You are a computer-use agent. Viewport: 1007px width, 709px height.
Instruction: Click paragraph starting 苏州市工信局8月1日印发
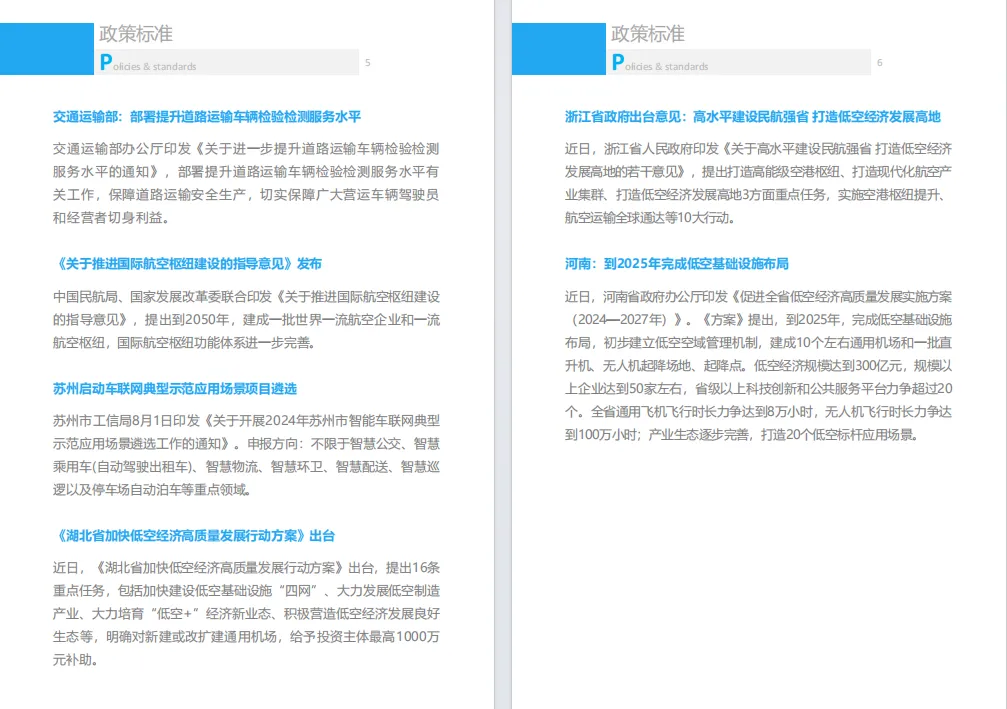click(246, 455)
